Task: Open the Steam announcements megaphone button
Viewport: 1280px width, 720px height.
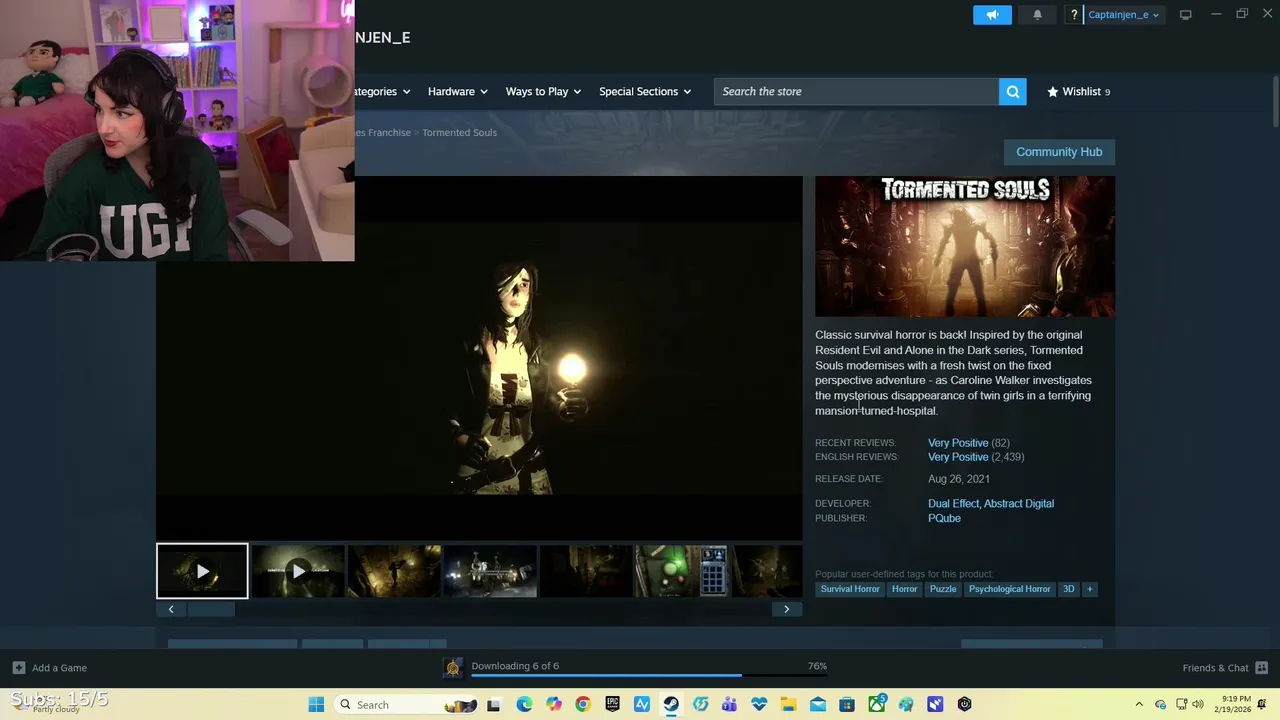Action: [992, 15]
